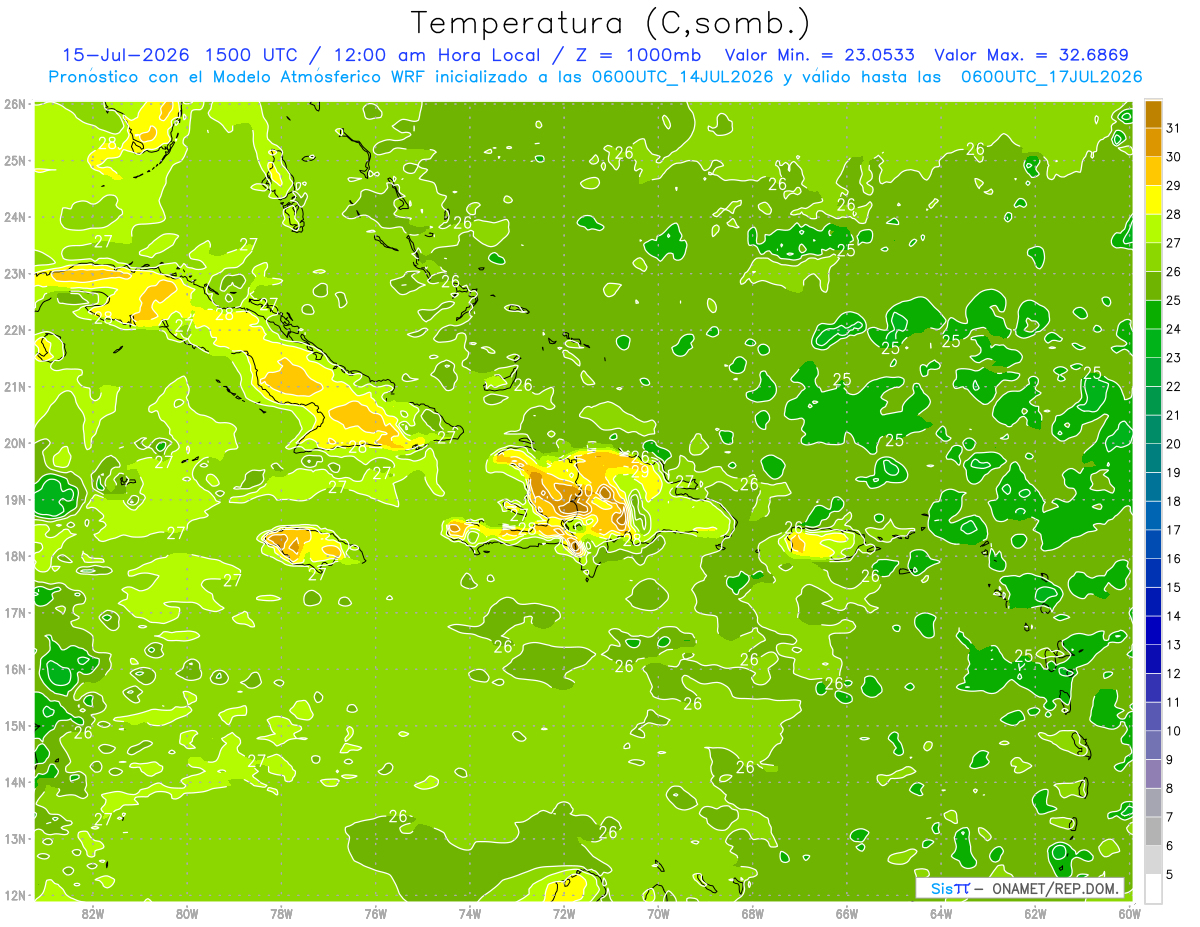Select the blue legend swatch between 15 and 16
The width and height of the screenshot is (1200, 927).
1153,573
